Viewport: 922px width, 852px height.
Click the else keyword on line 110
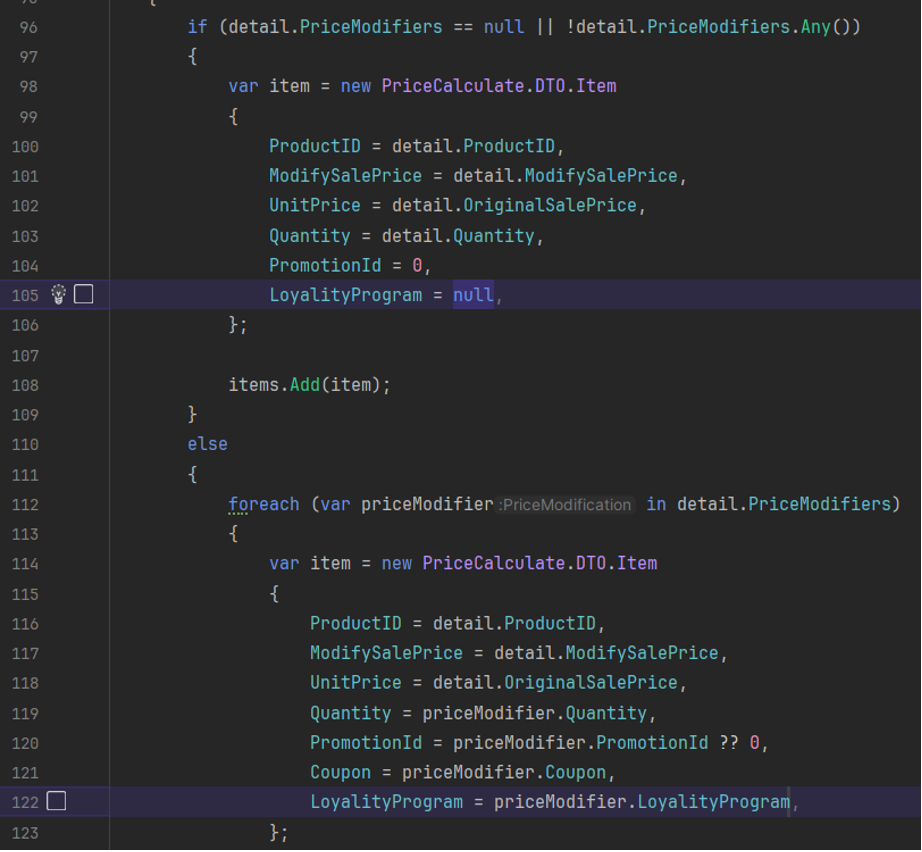pyautogui.click(x=207, y=444)
